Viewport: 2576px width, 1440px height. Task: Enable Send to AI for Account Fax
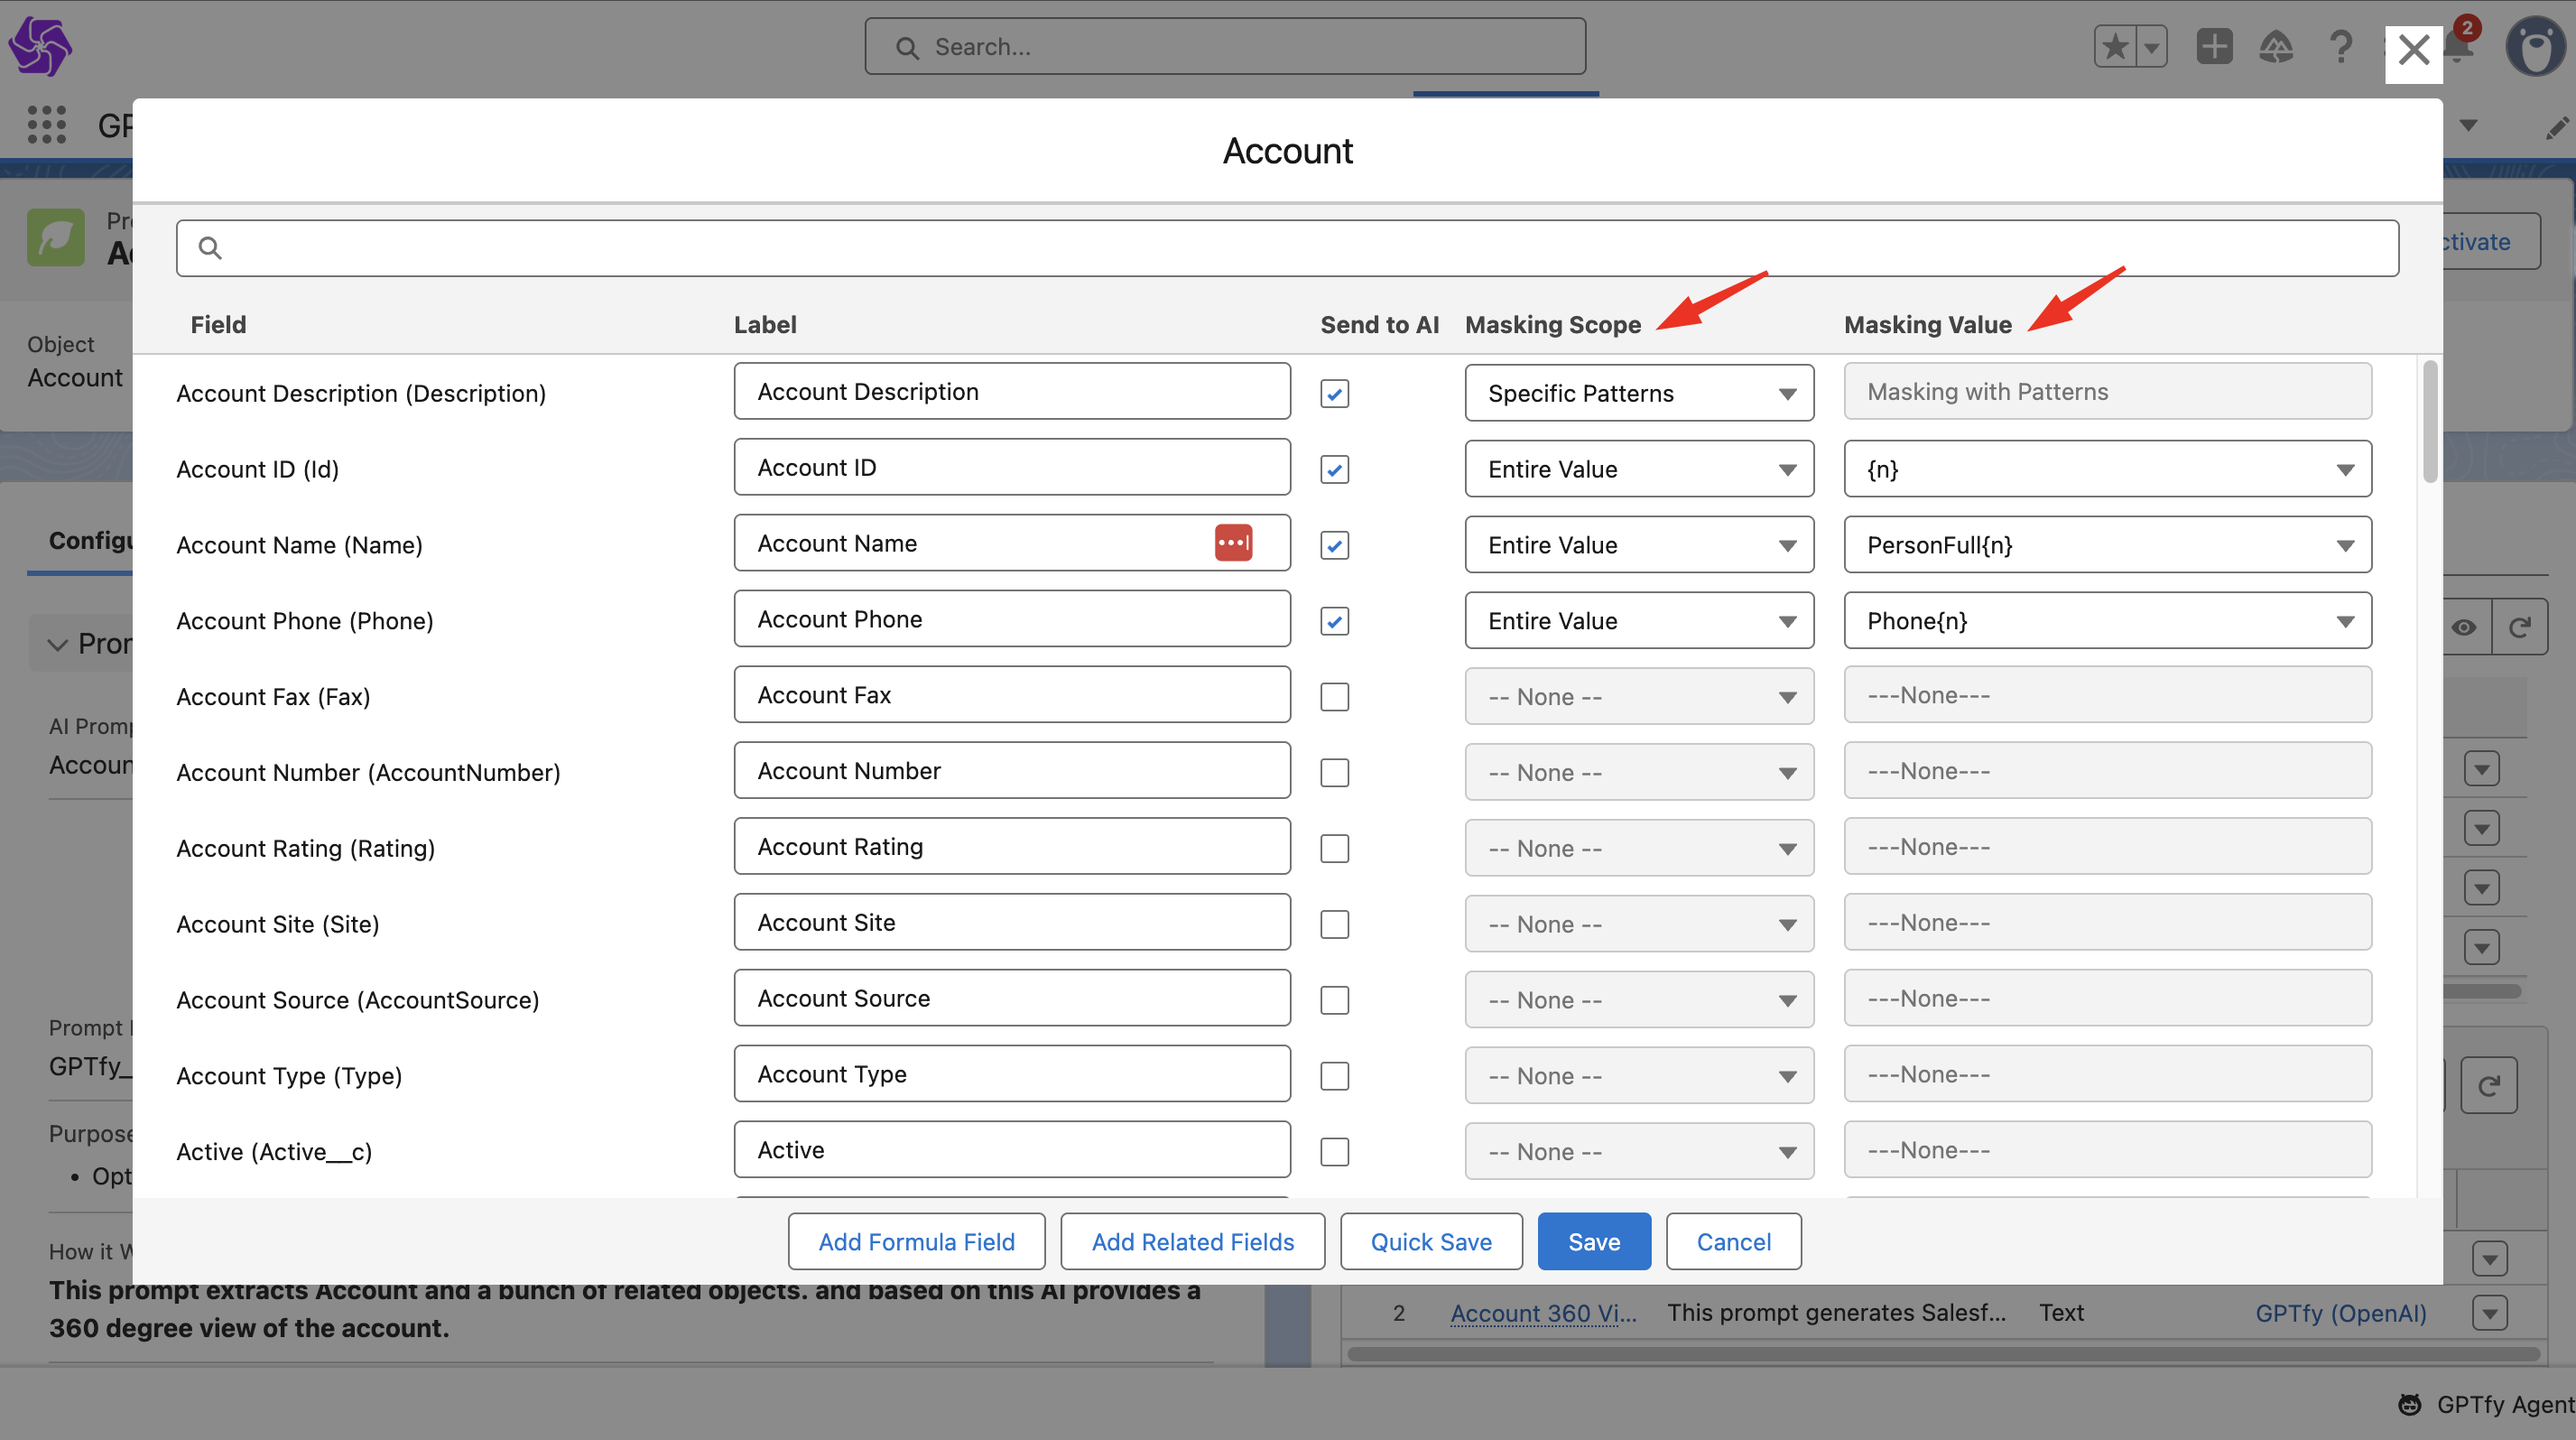coord(1334,697)
